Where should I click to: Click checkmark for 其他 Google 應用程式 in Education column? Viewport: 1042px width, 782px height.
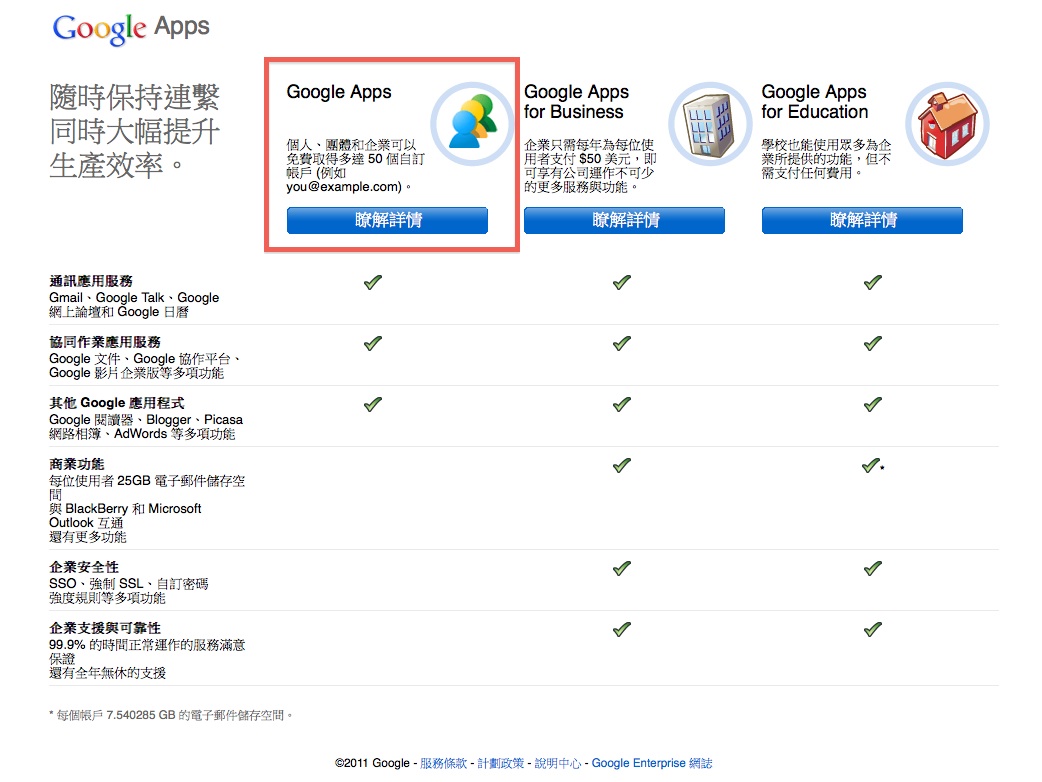[873, 404]
